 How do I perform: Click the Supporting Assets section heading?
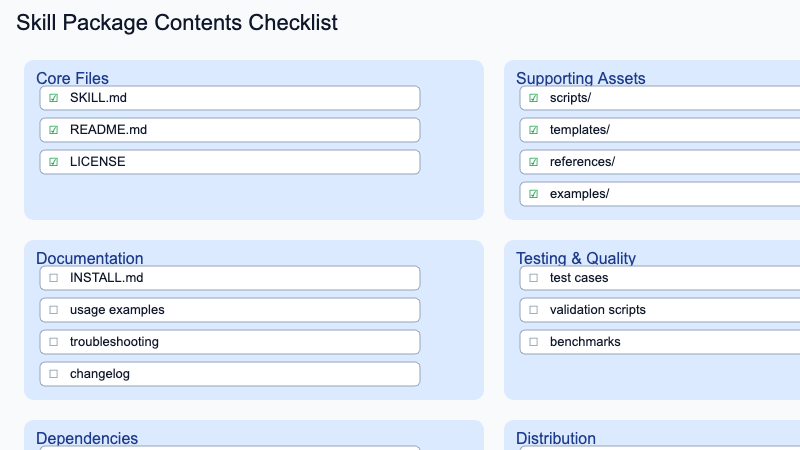point(580,78)
